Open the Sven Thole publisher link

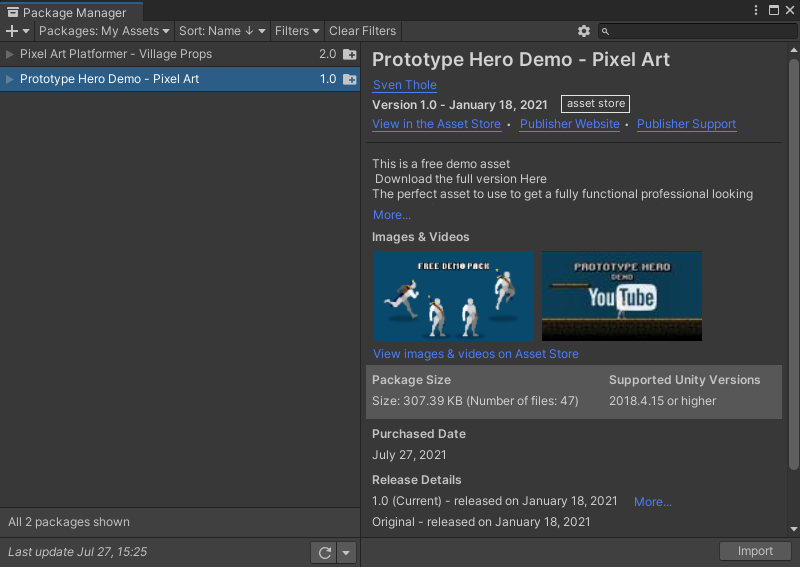pyautogui.click(x=405, y=85)
